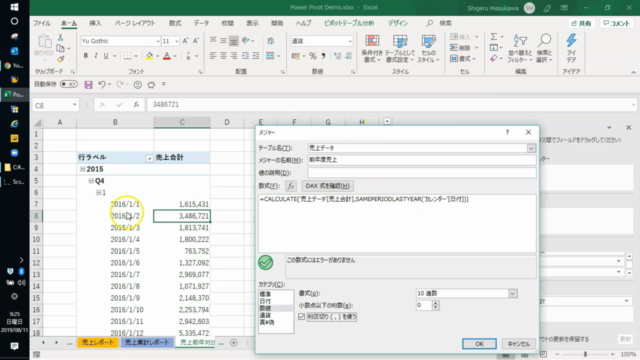Click the decrease font size icon
Viewport: 640px width, 360px height.
click(196, 41)
